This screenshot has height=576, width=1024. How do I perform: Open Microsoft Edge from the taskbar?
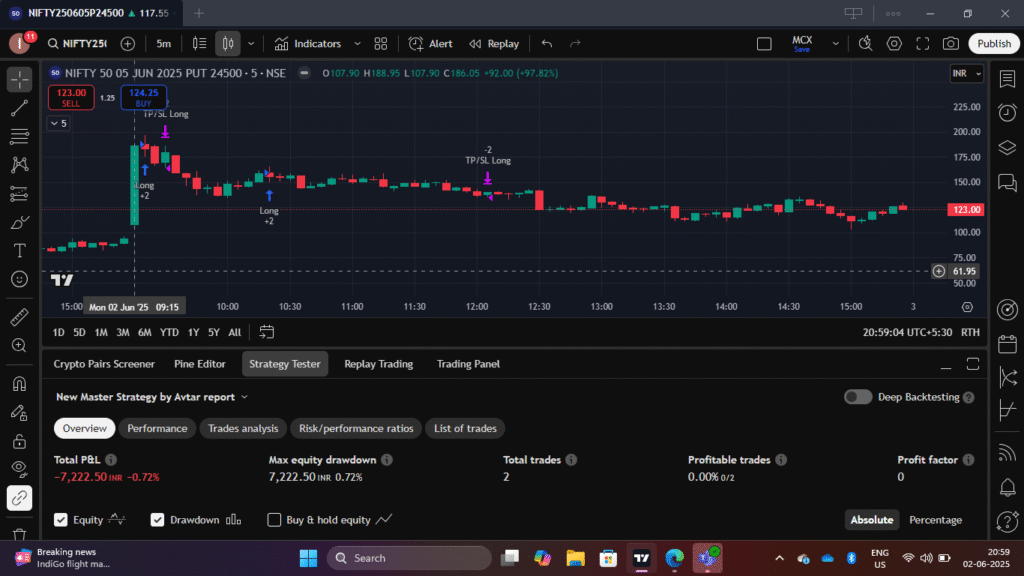coord(675,558)
